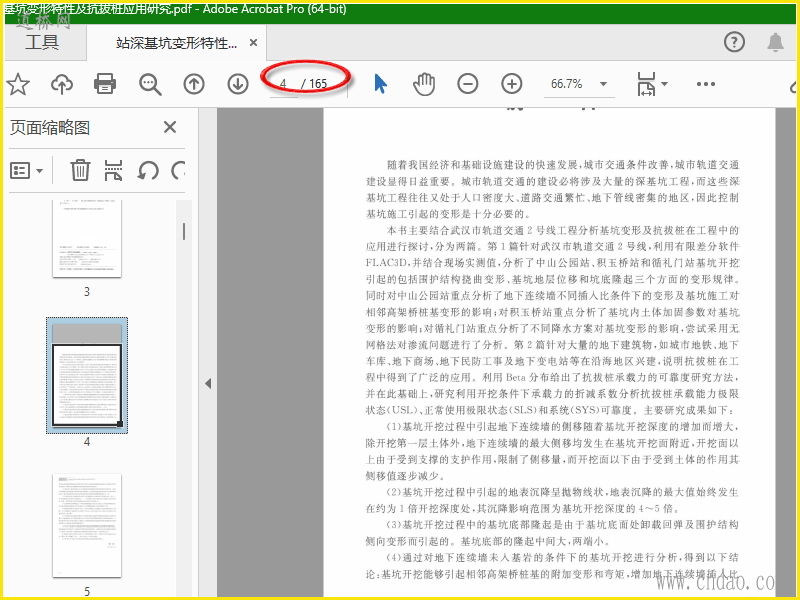Expand the page fit options arrow
Image resolution: width=800 pixels, height=600 pixels.
(x=664, y=84)
